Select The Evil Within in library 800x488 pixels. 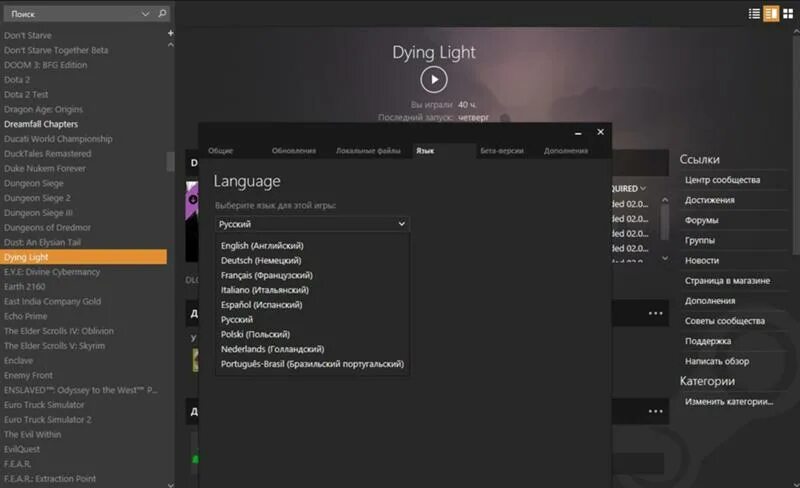[x=32, y=434]
